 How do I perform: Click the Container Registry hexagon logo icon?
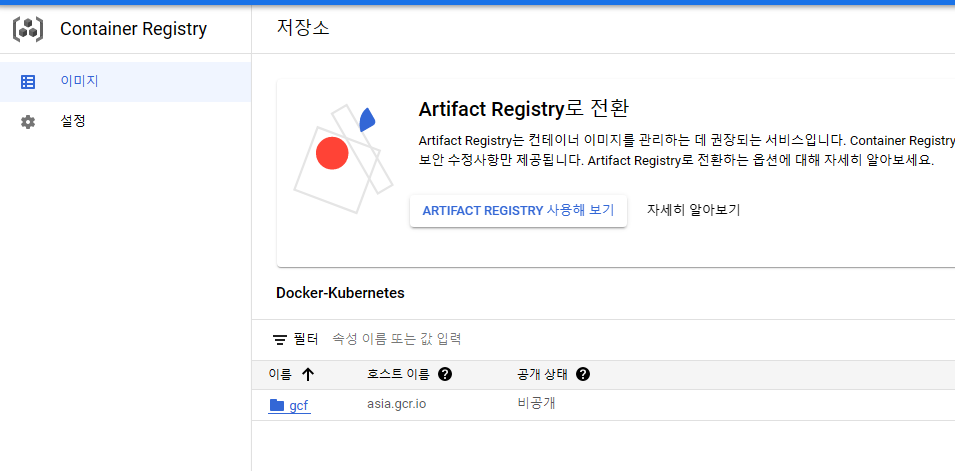click(28, 29)
